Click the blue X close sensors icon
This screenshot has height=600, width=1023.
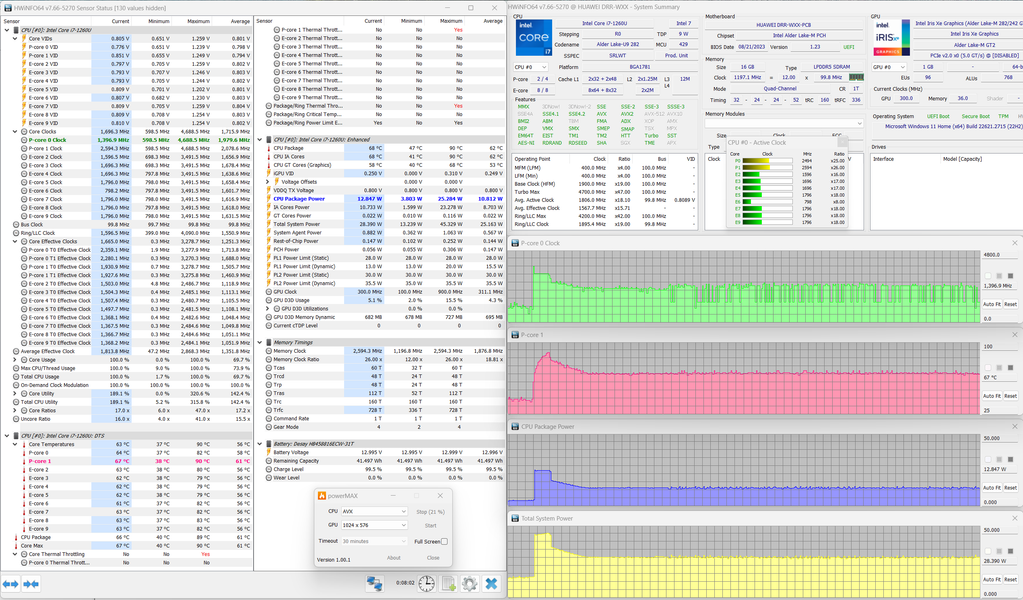[x=492, y=583]
